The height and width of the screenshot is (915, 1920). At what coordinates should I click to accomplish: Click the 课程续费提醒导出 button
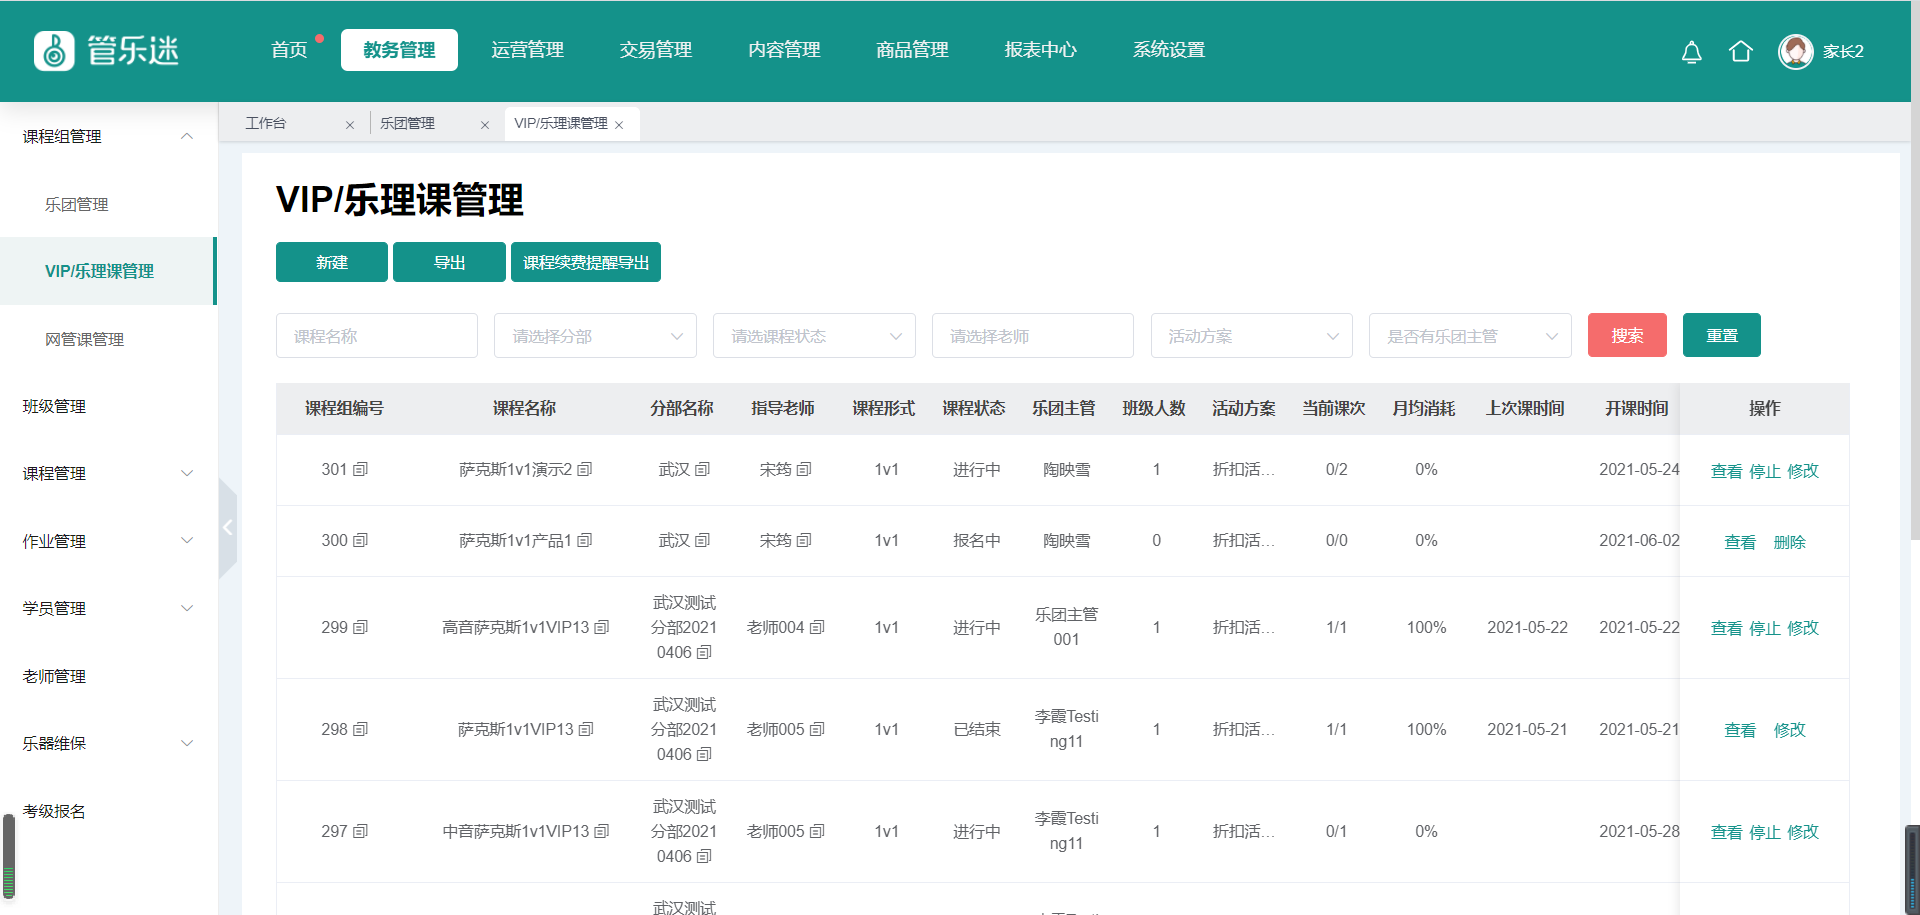point(585,262)
